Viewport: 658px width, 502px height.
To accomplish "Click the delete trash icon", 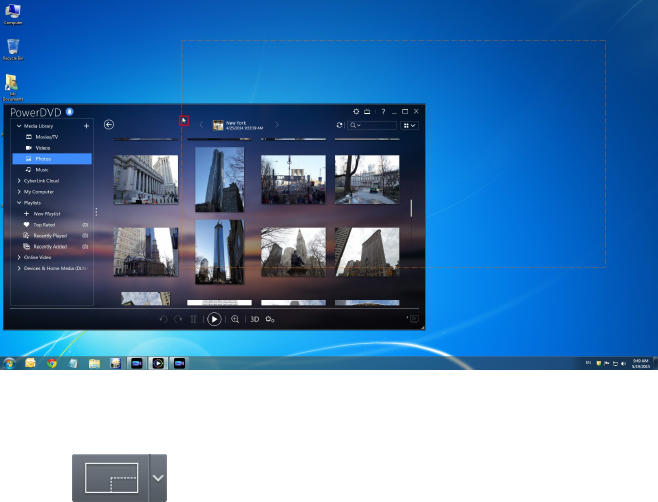I will pos(193,319).
